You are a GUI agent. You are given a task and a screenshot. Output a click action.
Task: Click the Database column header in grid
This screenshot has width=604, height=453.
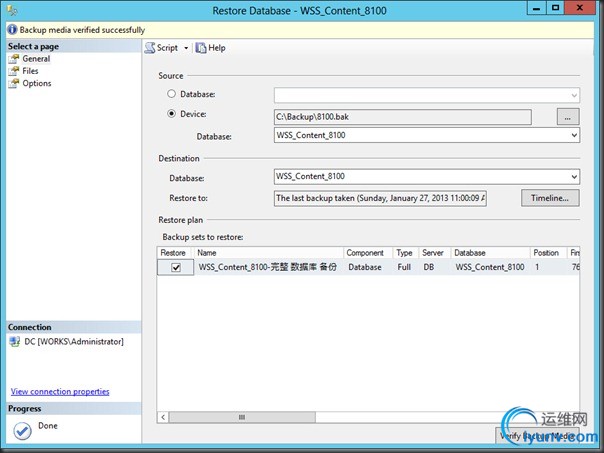(x=490, y=253)
